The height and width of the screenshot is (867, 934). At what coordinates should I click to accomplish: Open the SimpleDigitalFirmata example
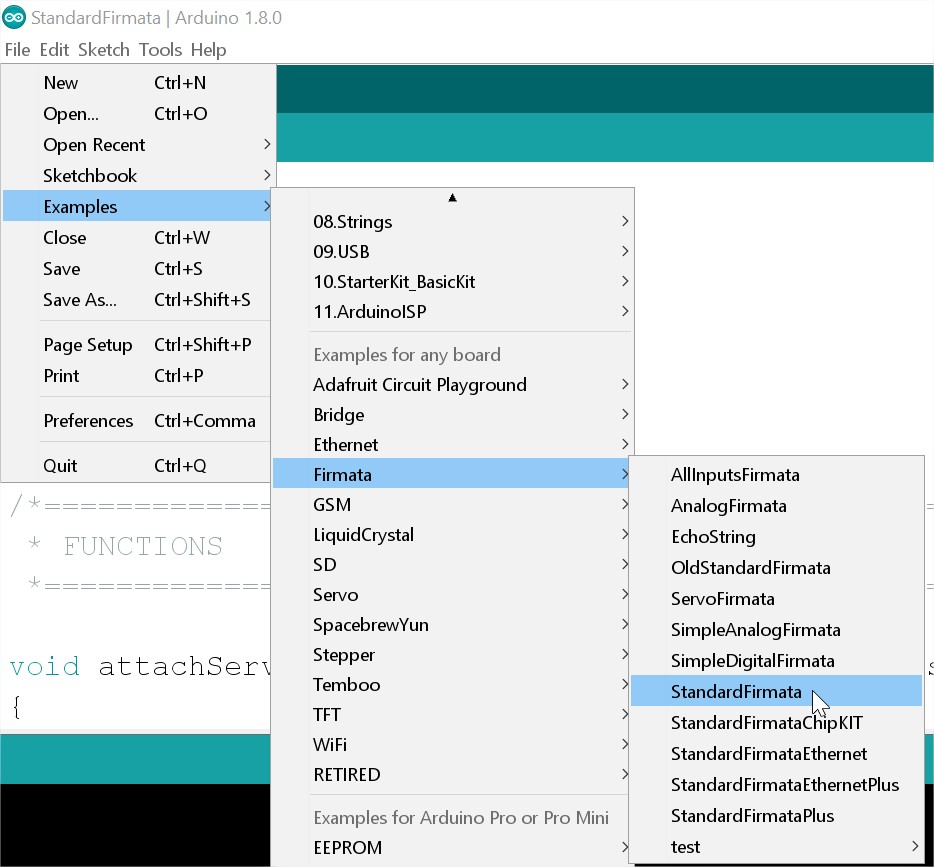[777, 661]
